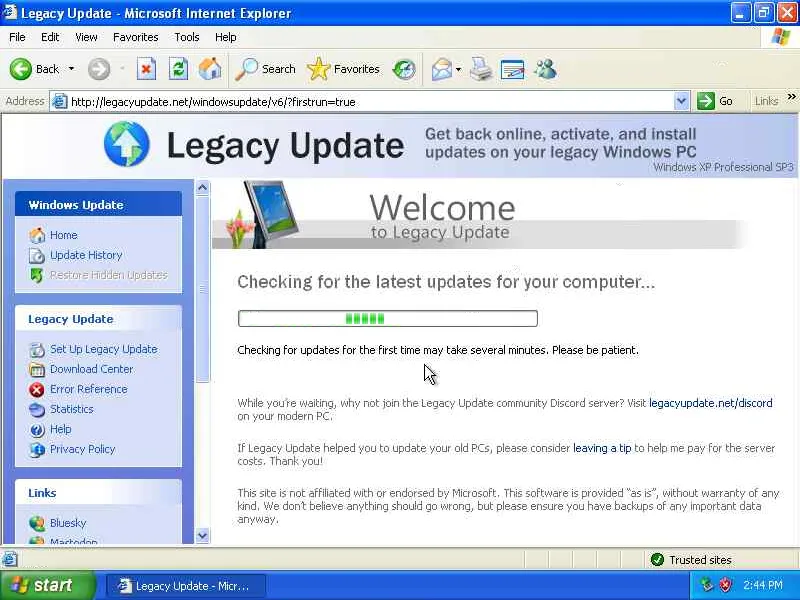The width and height of the screenshot is (800, 600).
Task: Open the Search pane from toolbar
Action: pos(265,69)
